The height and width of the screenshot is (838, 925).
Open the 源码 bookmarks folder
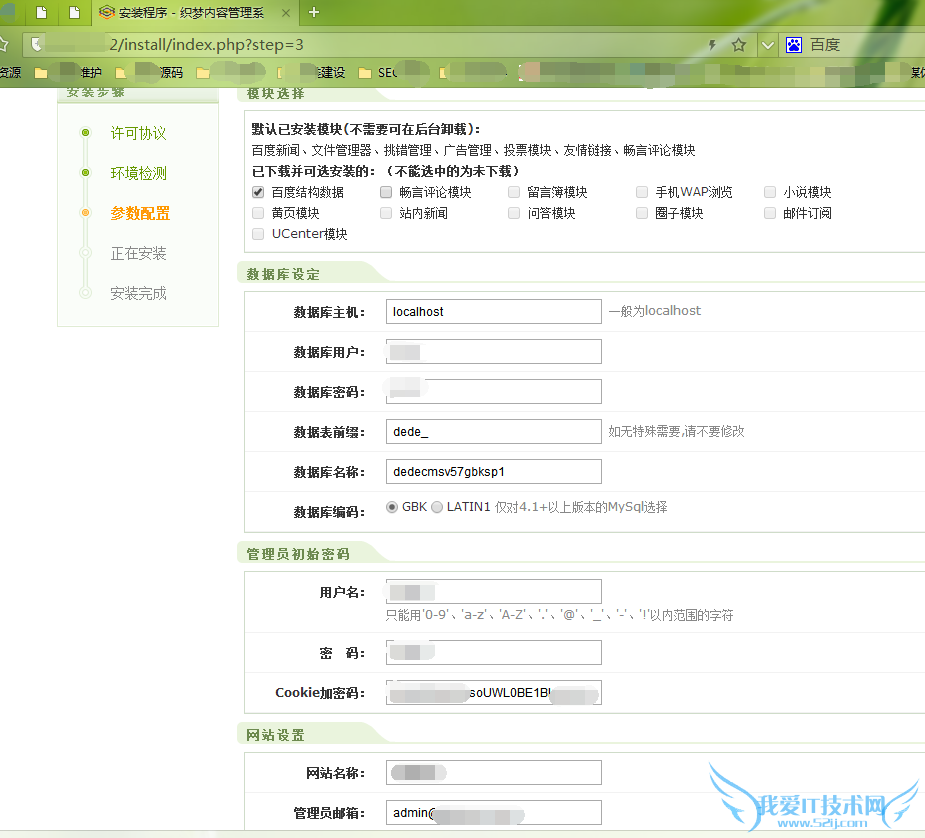coord(172,72)
